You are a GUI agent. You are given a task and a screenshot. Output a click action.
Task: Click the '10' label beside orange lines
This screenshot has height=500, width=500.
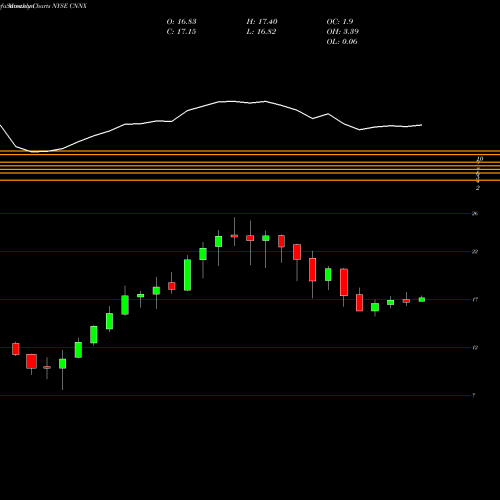tap(480, 159)
